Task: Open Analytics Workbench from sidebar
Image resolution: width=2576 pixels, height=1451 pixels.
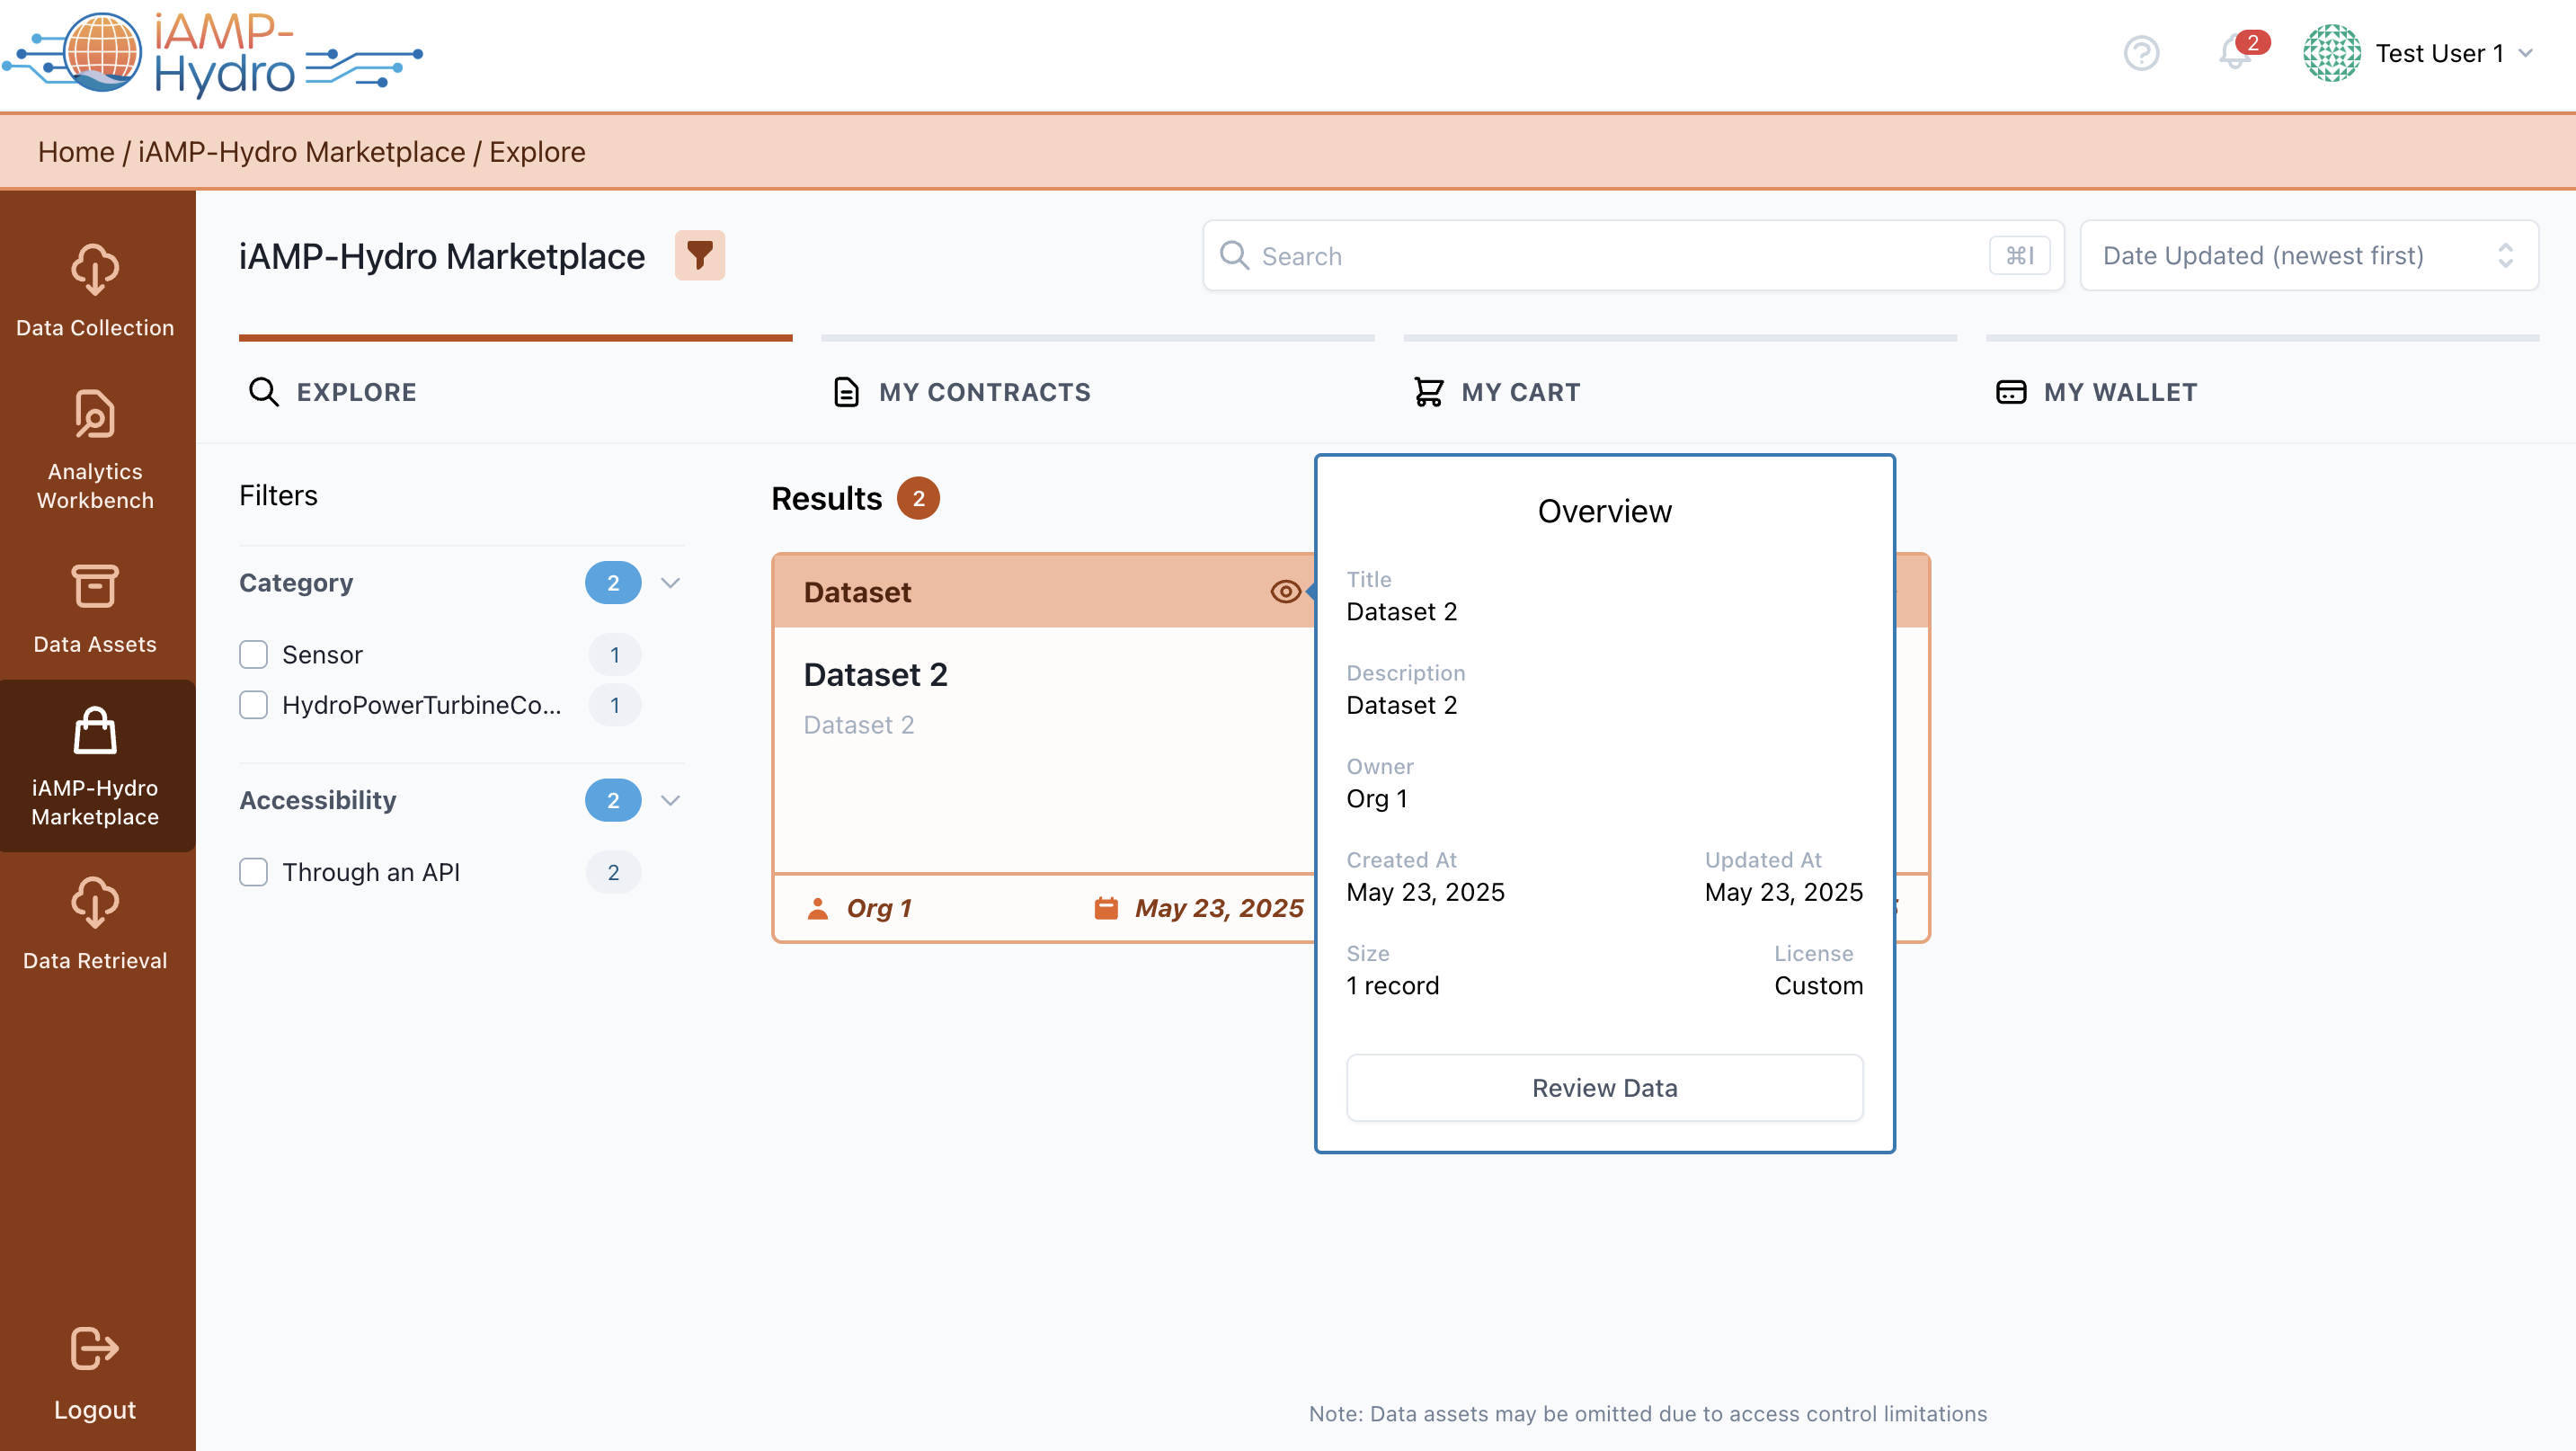Action: click(x=95, y=449)
